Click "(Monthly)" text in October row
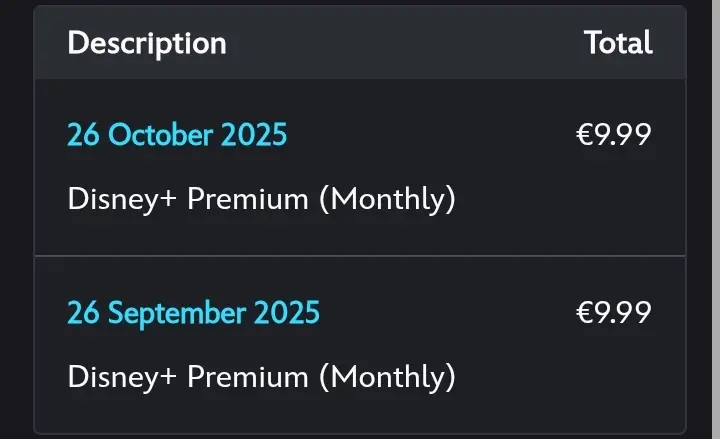This screenshot has width=720, height=439. [x=388, y=200]
